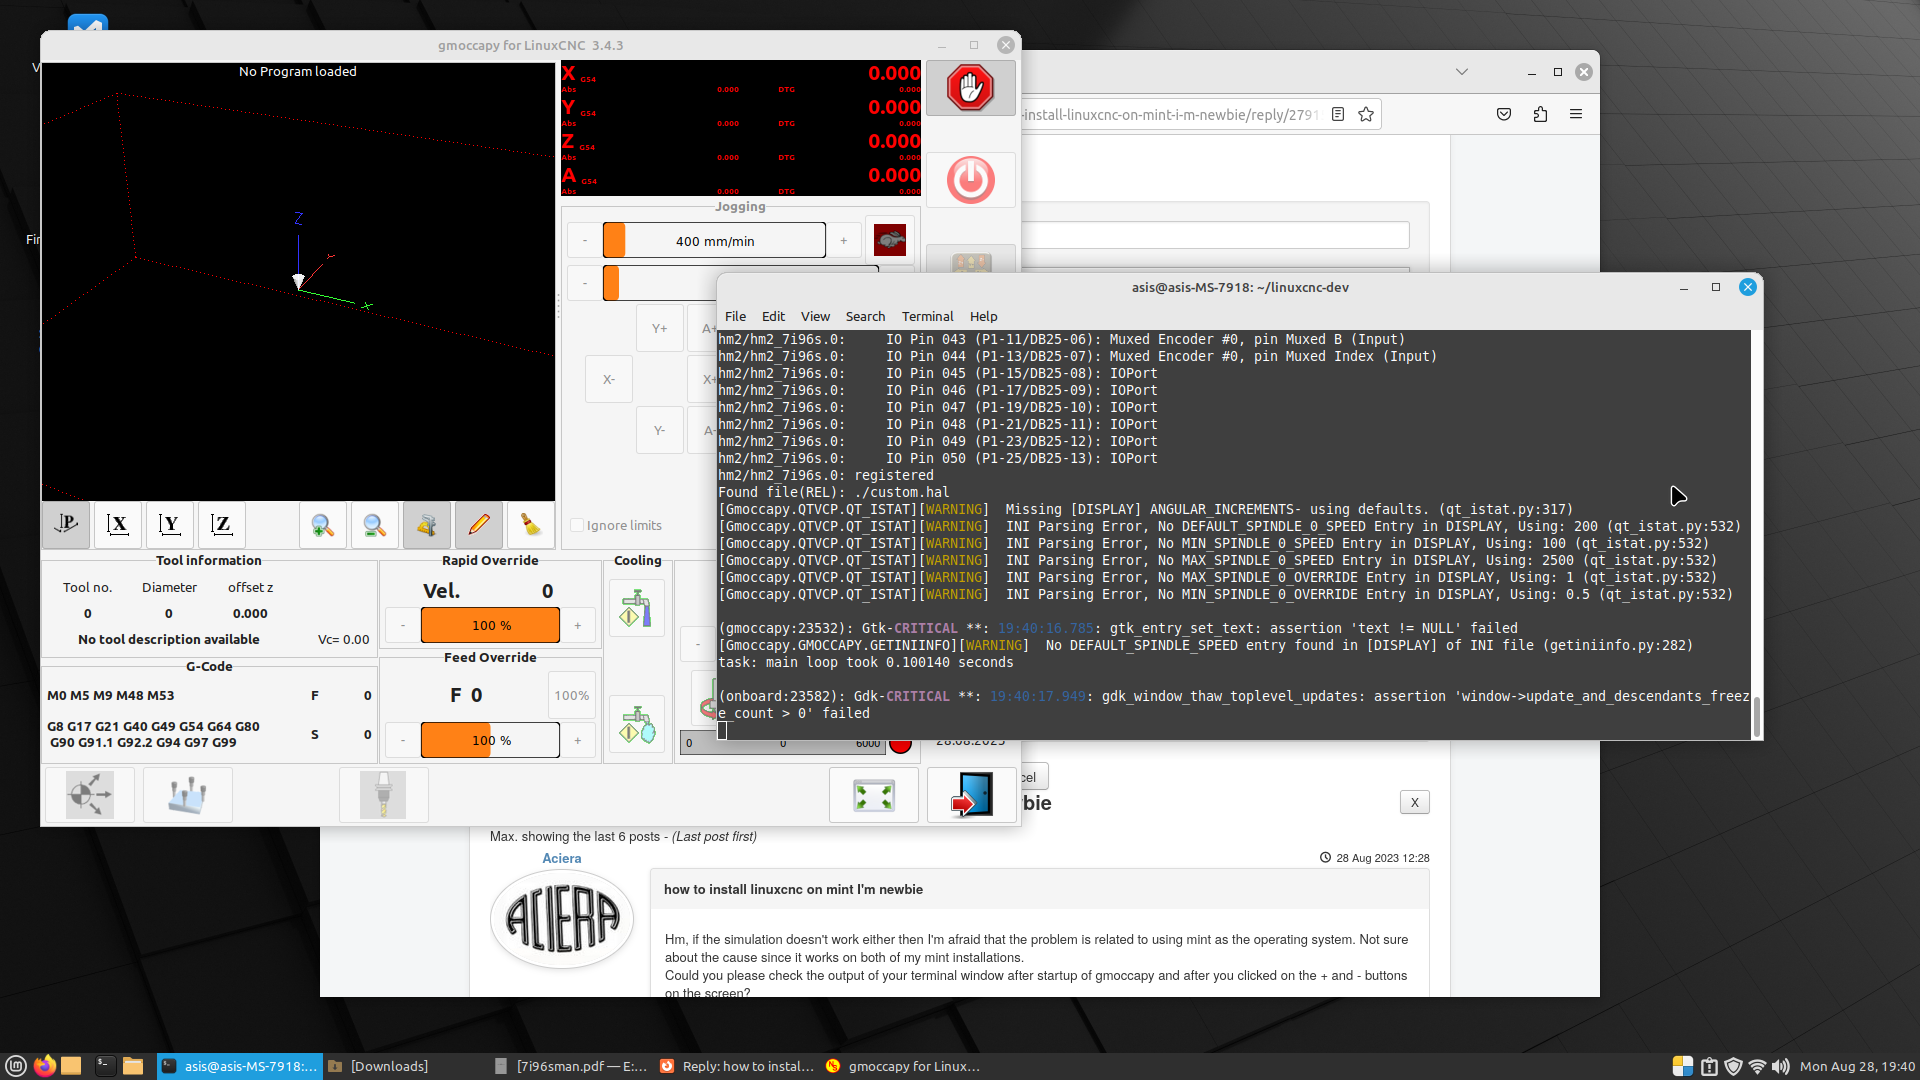Toggle fullscreen with green arrows icon

pyautogui.click(x=874, y=795)
